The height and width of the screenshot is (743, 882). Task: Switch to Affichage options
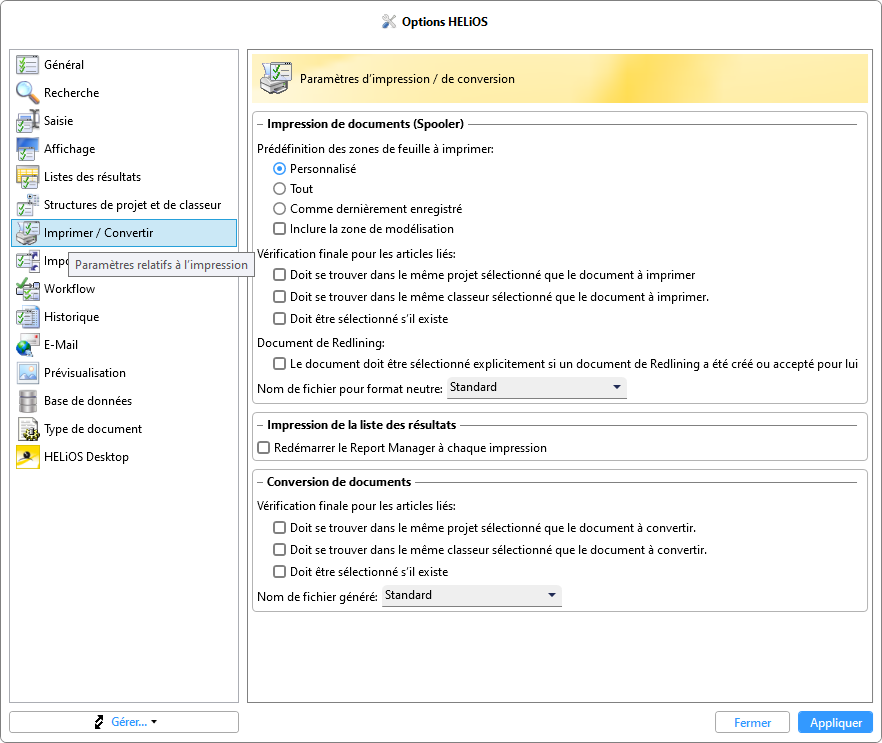click(124, 149)
